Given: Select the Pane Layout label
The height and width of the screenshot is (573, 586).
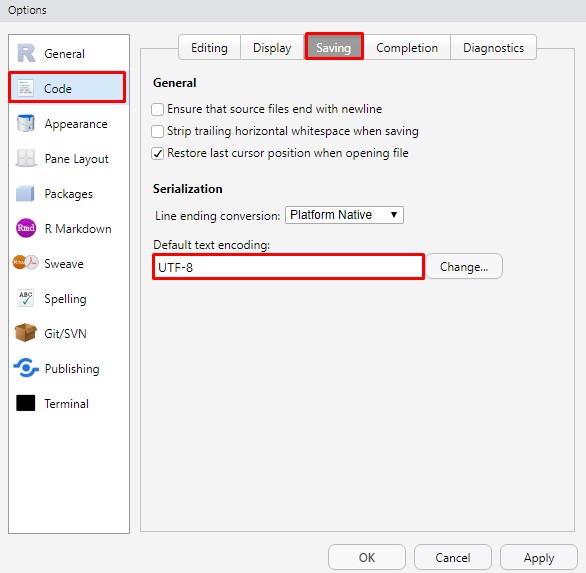Looking at the screenshot, I should 77,159.
